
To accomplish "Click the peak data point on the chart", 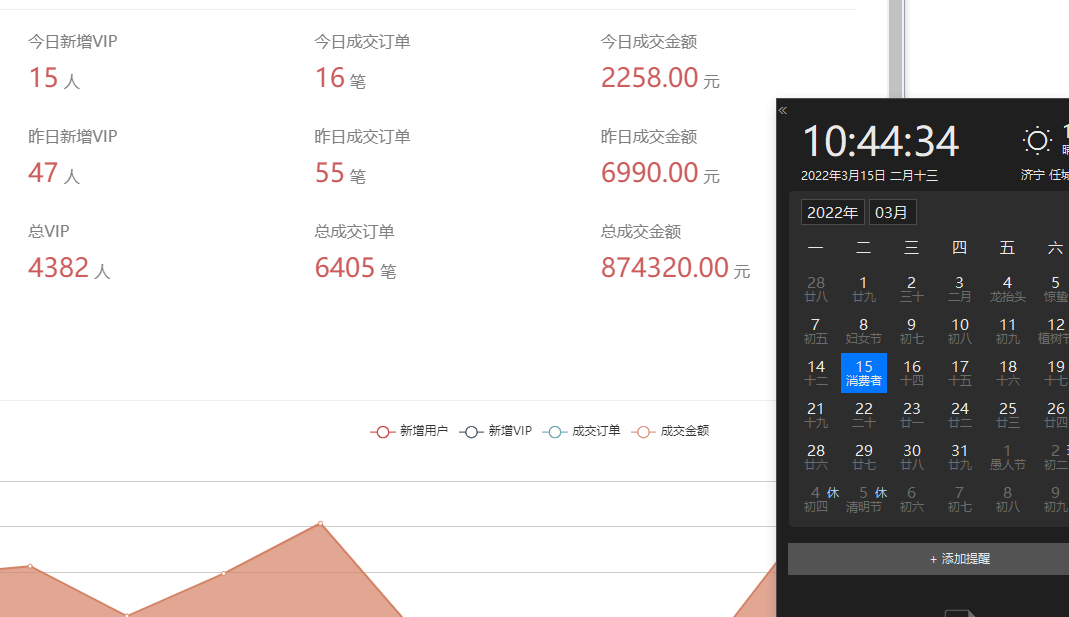I will (320, 523).
